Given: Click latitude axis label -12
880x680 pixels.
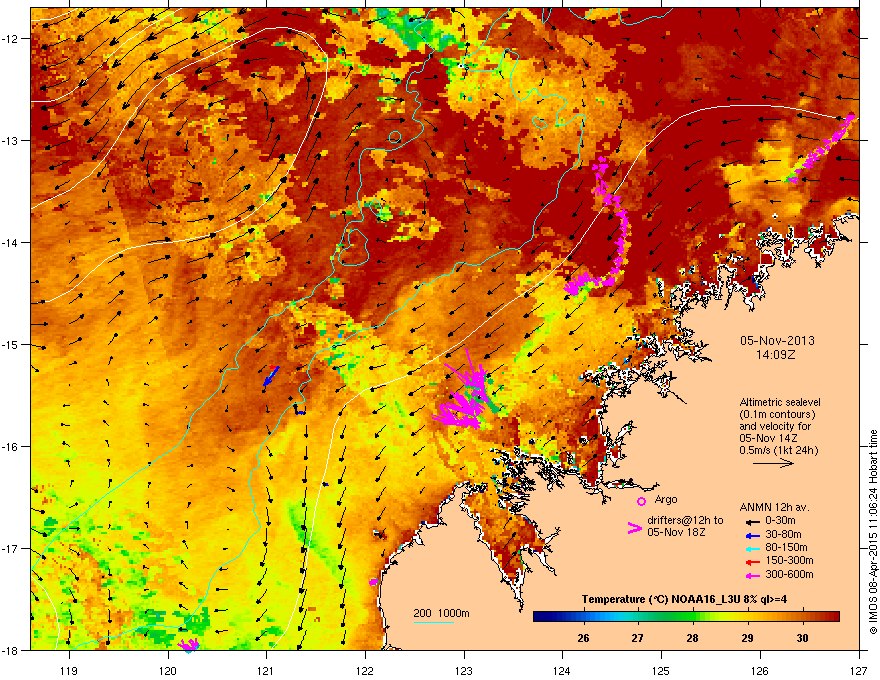Looking at the screenshot, I should pyautogui.click(x=11, y=39).
